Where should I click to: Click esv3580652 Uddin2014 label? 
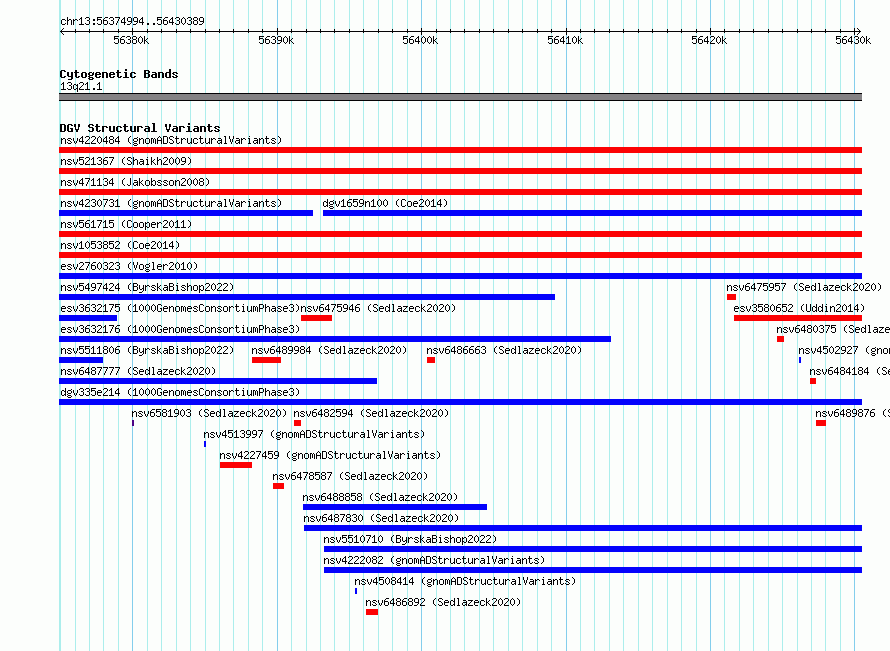[x=799, y=308]
